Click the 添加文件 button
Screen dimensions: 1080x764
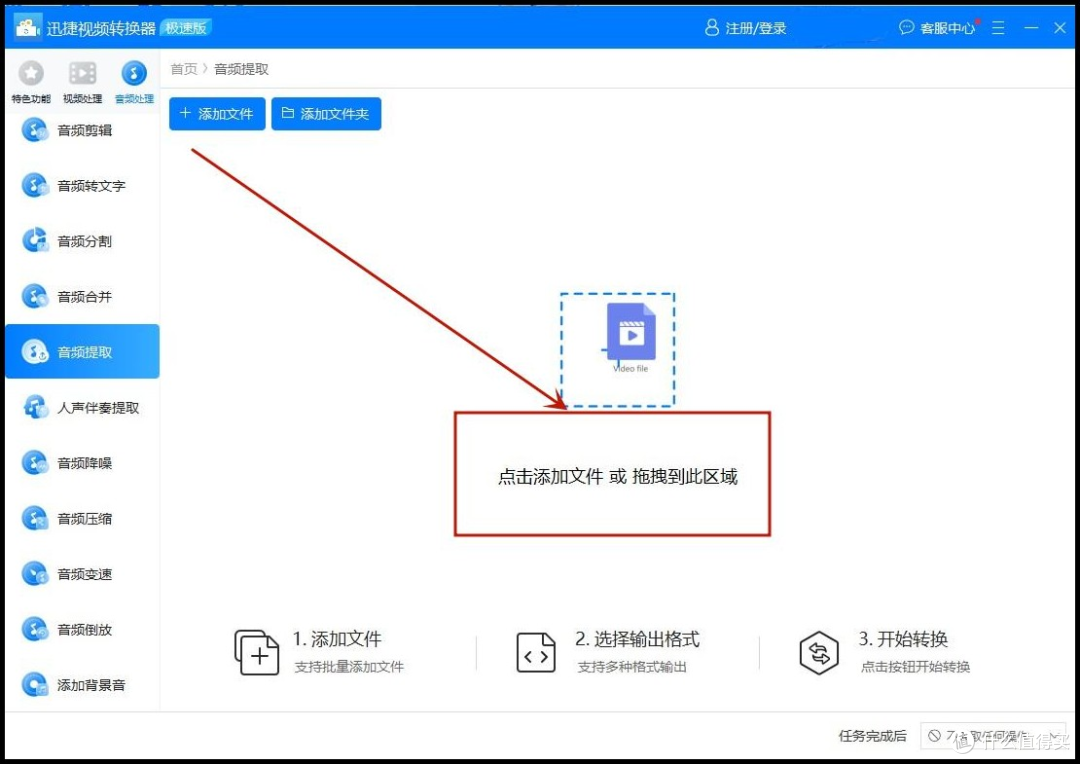[217, 114]
